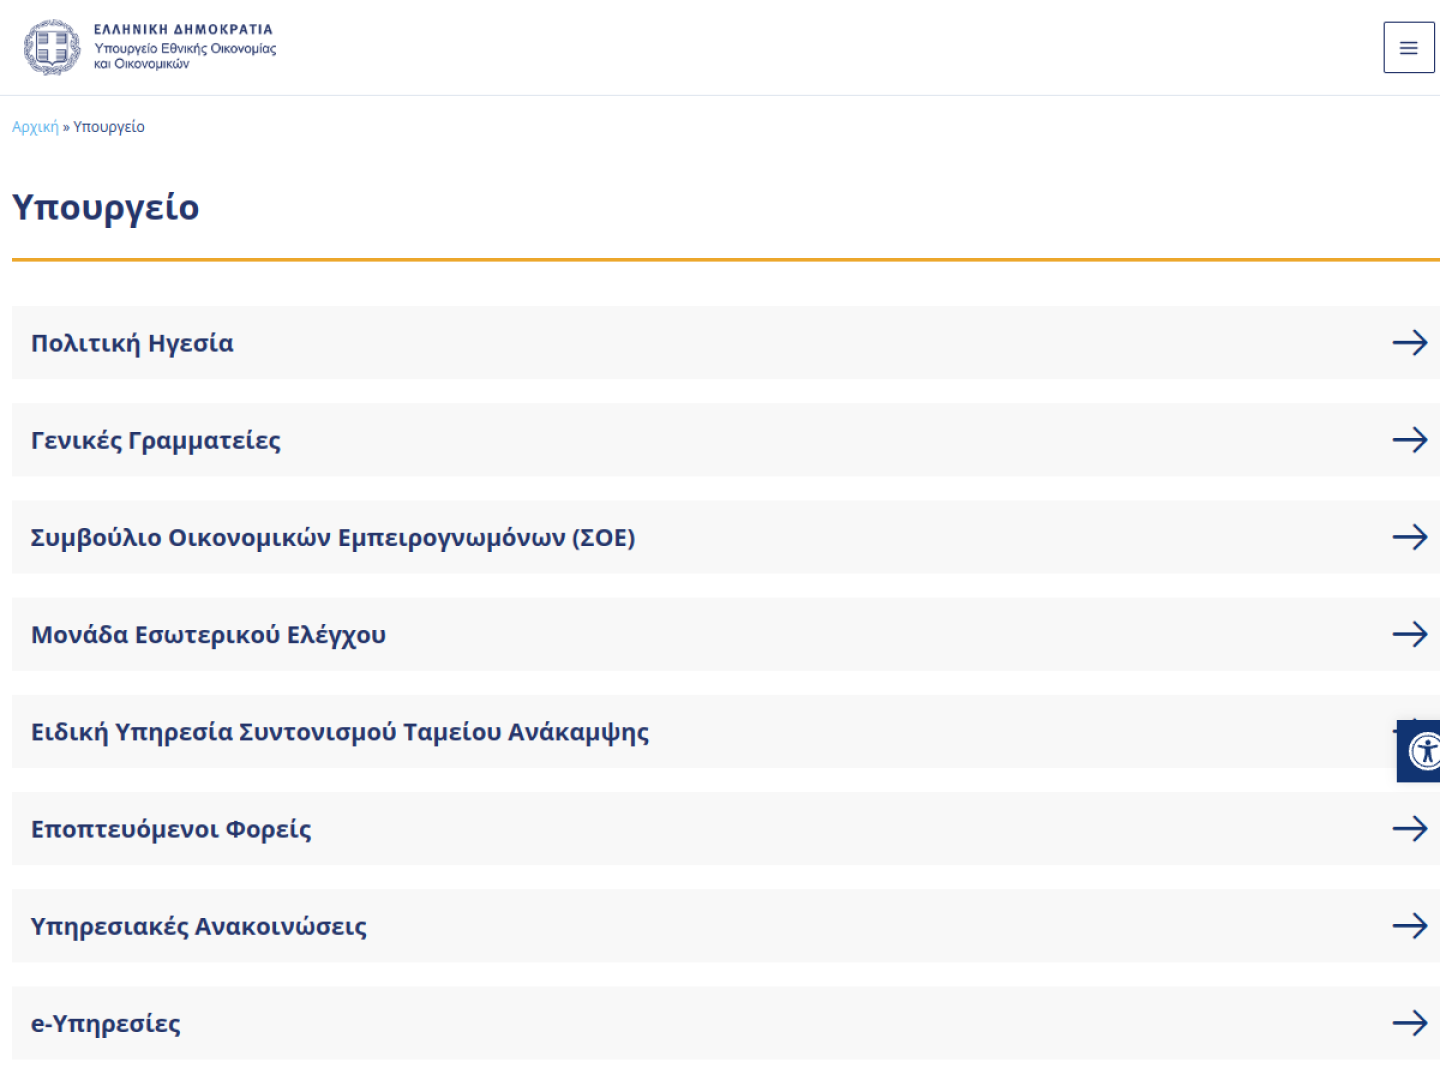The width and height of the screenshot is (1440, 1080).
Task: Click the Hellenic Republic coat of arms logo
Action: pos(52,47)
